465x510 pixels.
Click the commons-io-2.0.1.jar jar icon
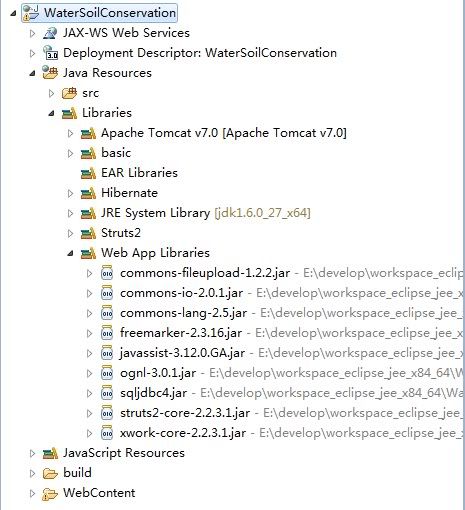(107, 293)
